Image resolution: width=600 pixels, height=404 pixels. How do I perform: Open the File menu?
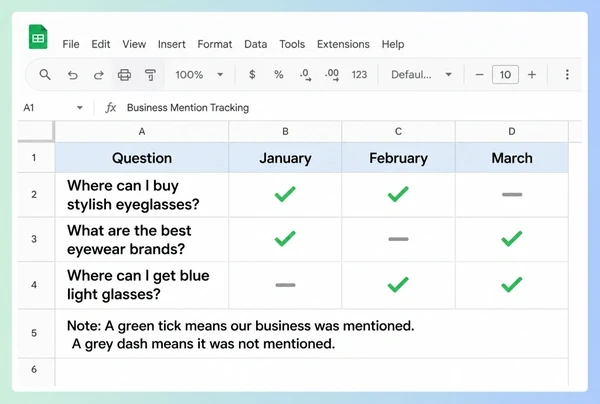(71, 44)
